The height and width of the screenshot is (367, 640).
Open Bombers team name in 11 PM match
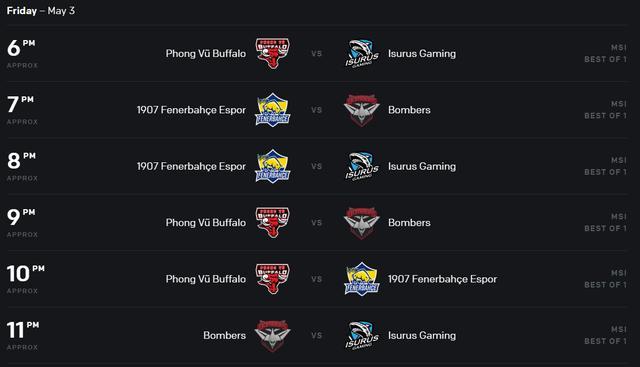224,336
